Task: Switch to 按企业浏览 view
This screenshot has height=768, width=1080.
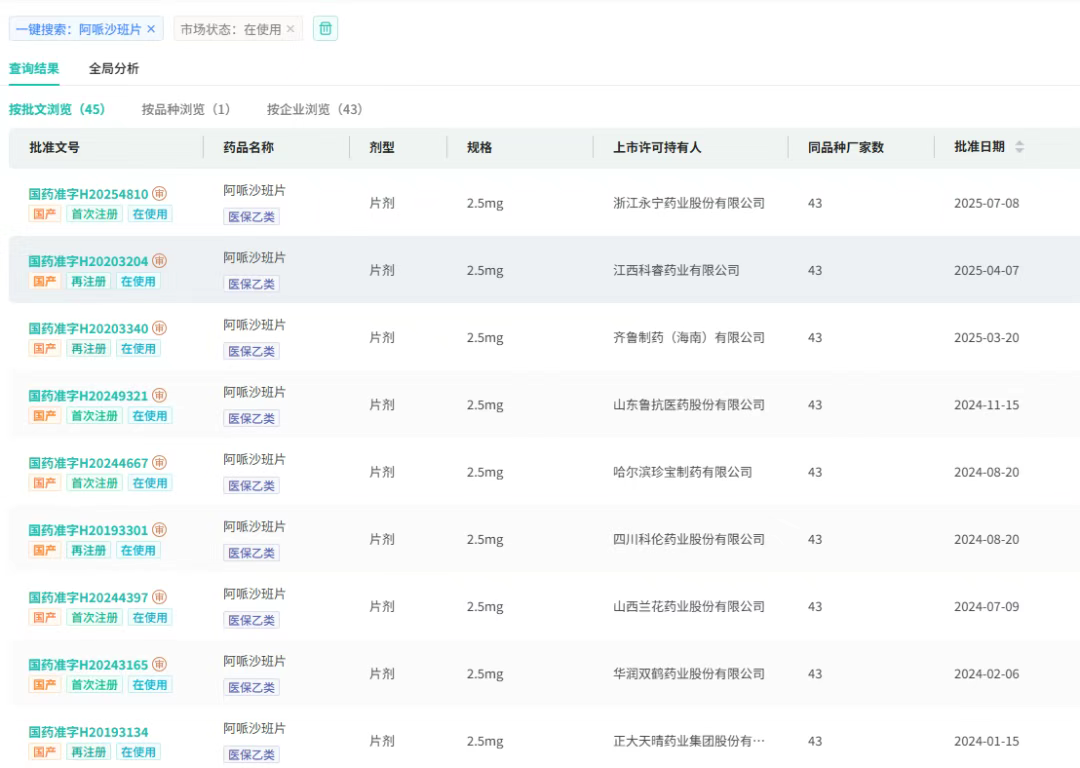Action: 314,109
